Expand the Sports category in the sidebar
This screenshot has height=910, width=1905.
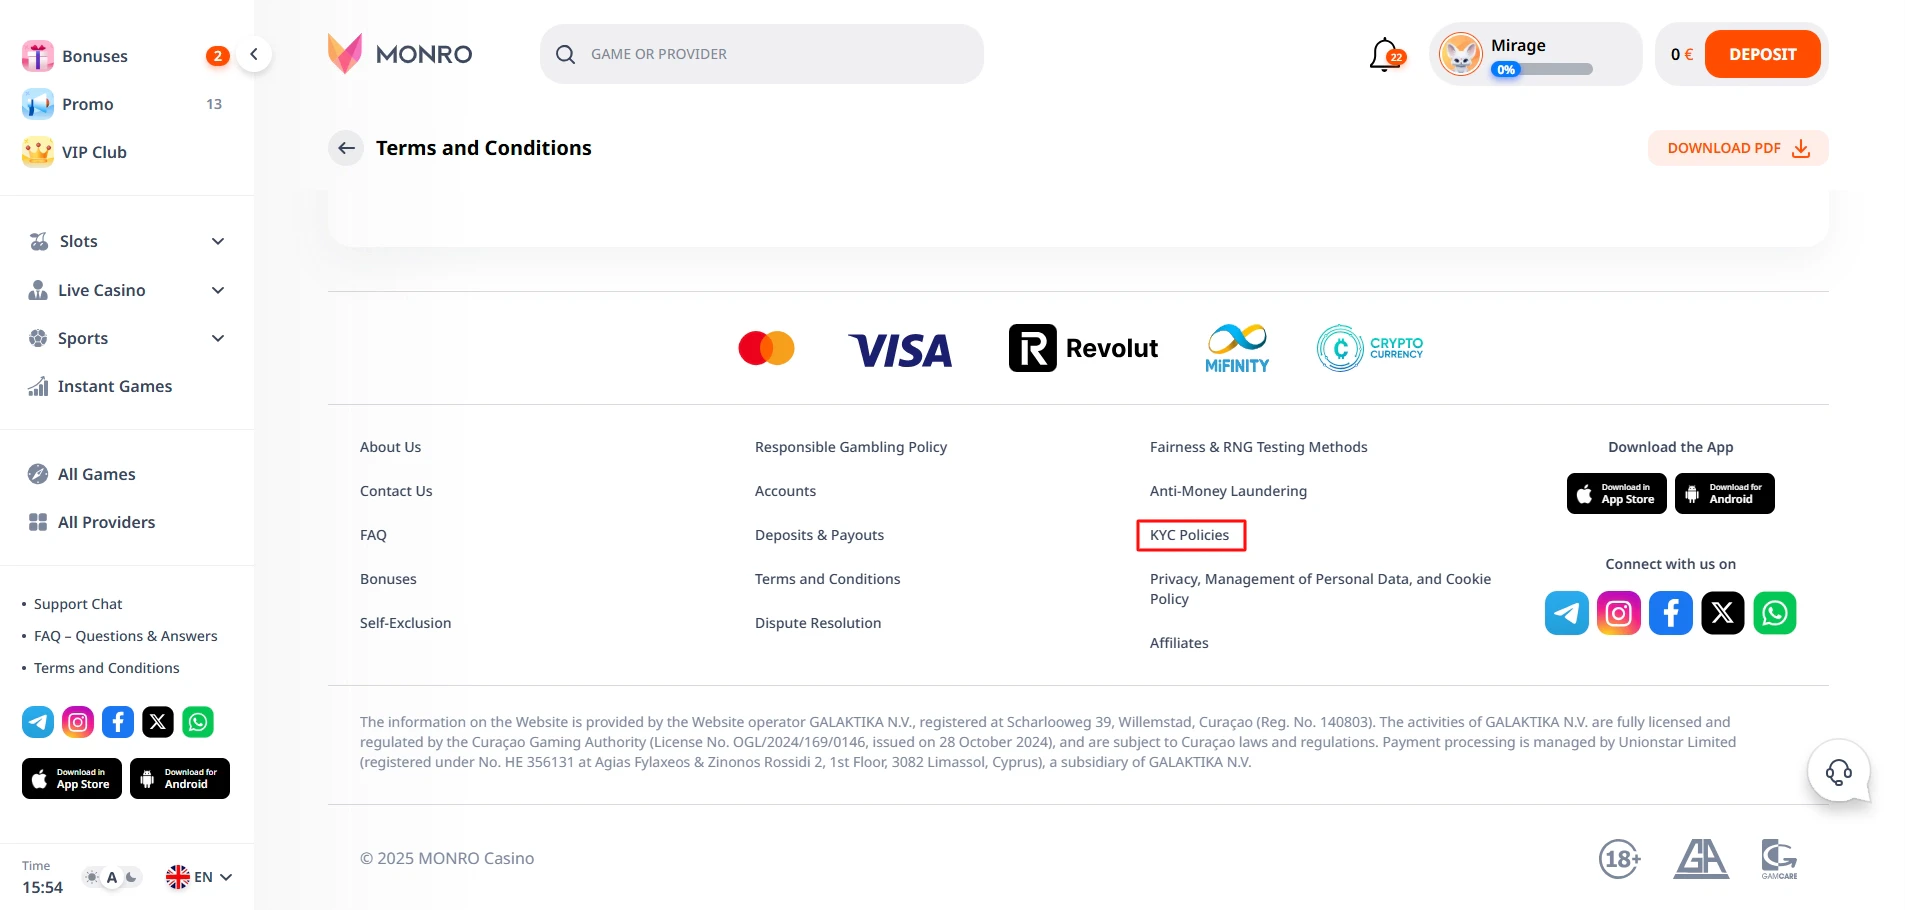tap(217, 338)
